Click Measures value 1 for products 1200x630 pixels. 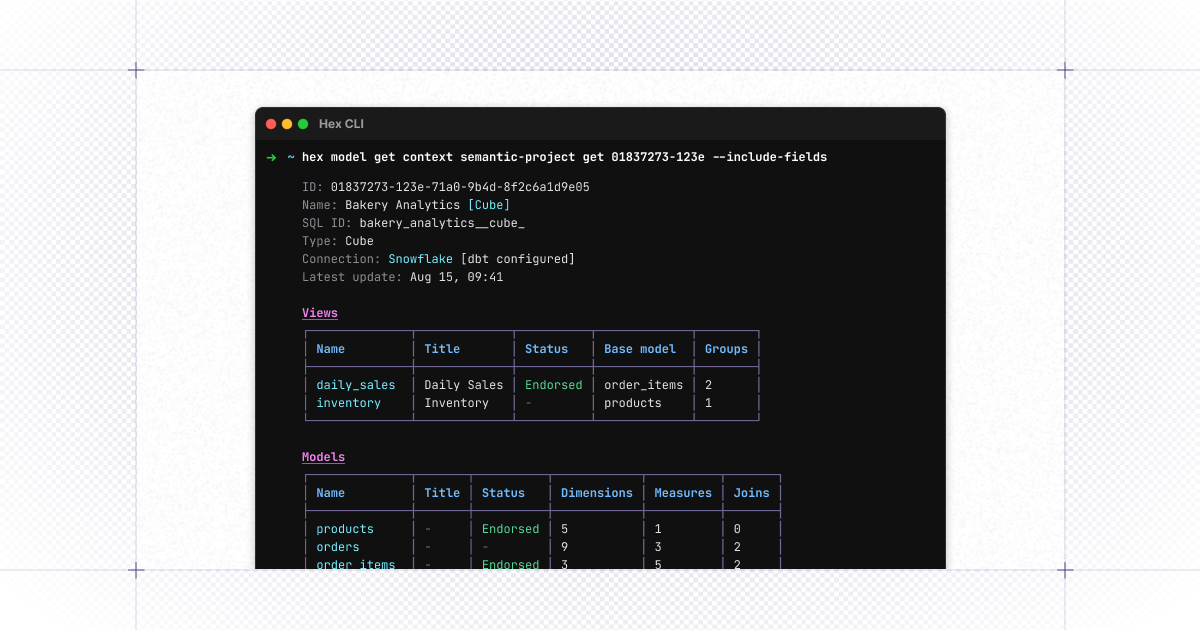(x=658, y=529)
